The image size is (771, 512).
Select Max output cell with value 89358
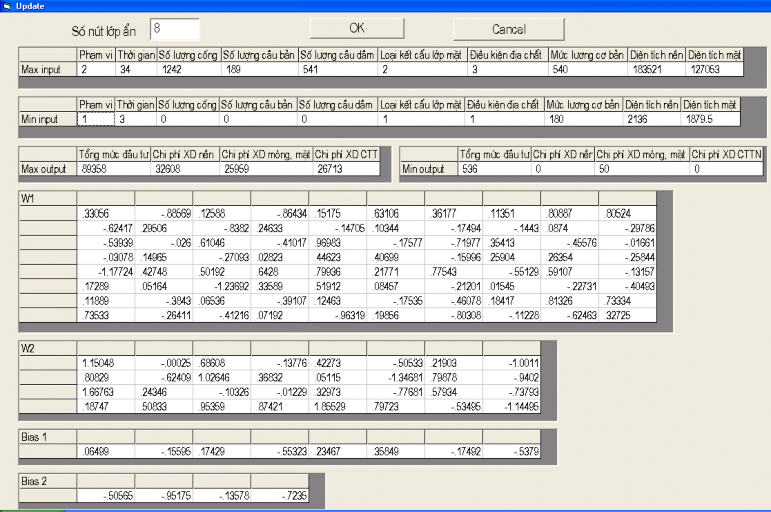(114, 168)
